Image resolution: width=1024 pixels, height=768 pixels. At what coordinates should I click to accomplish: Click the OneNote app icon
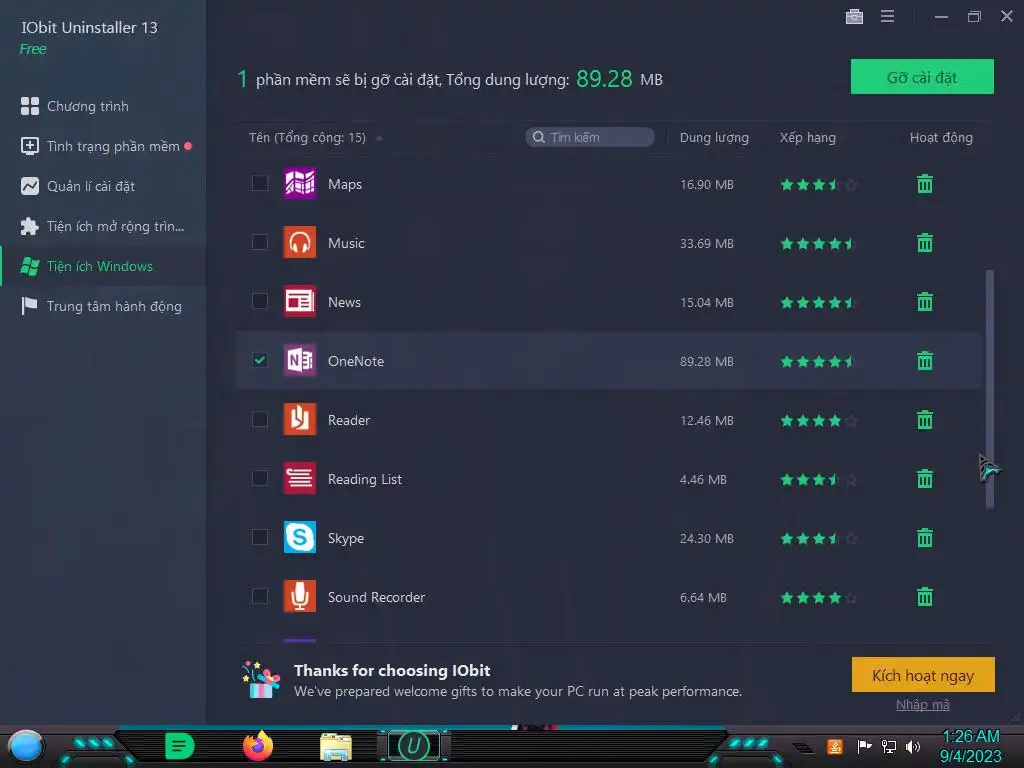300,360
